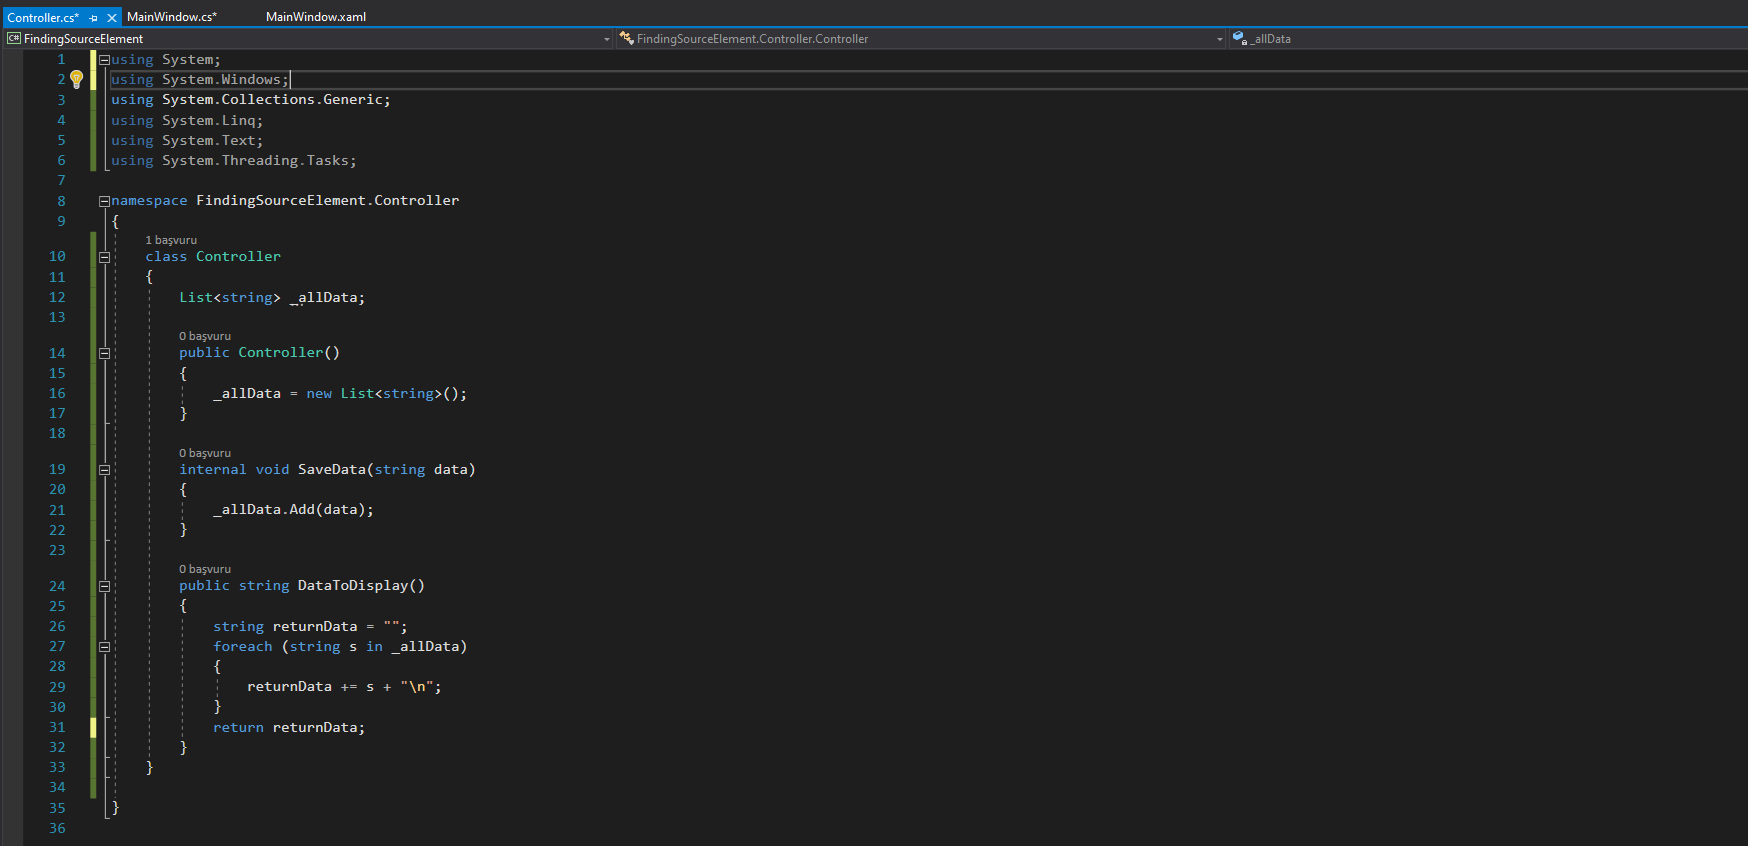
Task: Click the 'DataToDisplay()' method name
Action: coord(361,586)
